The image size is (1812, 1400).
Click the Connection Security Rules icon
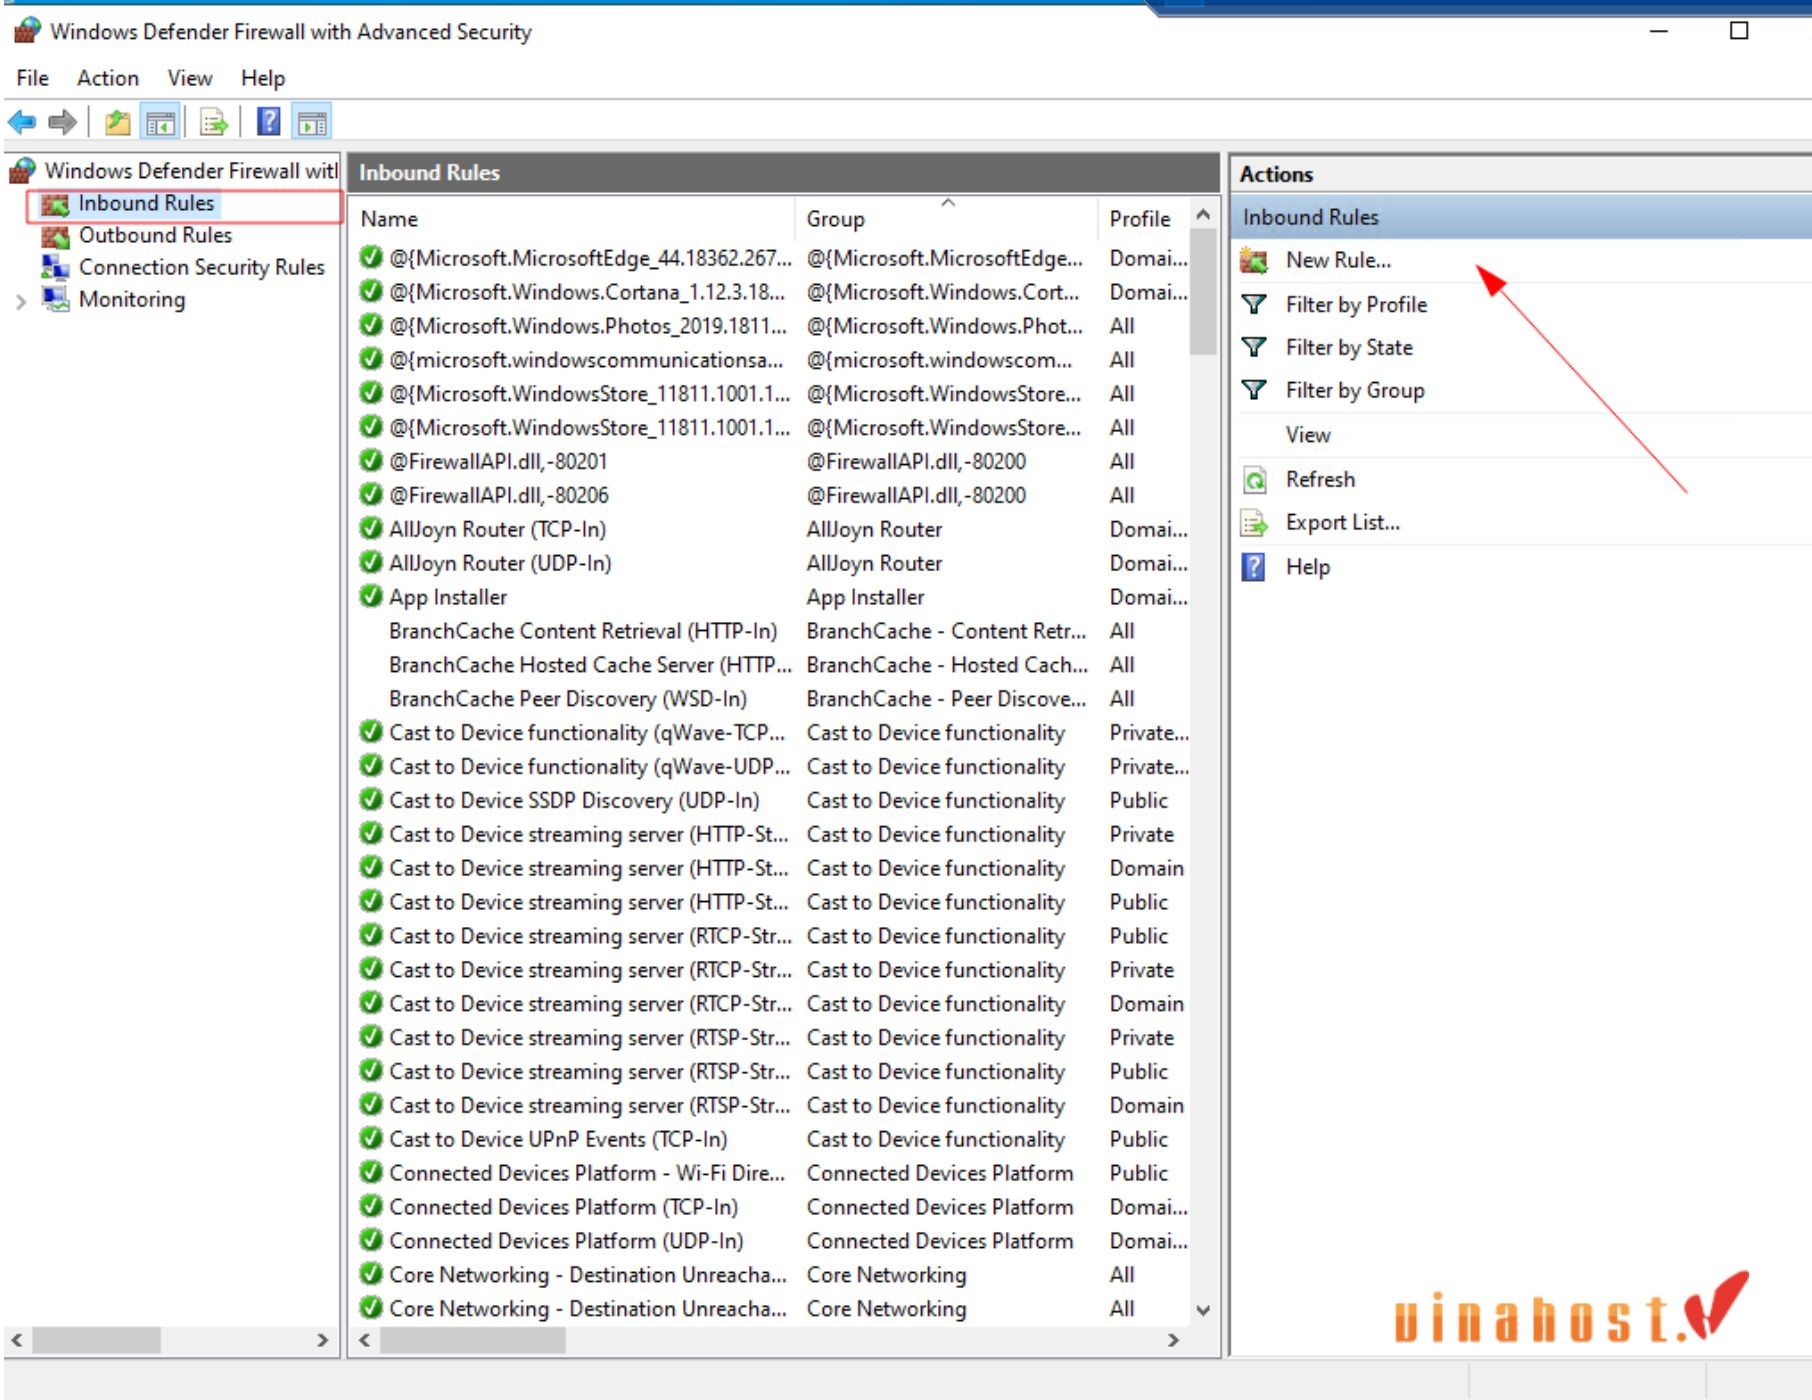click(55, 267)
